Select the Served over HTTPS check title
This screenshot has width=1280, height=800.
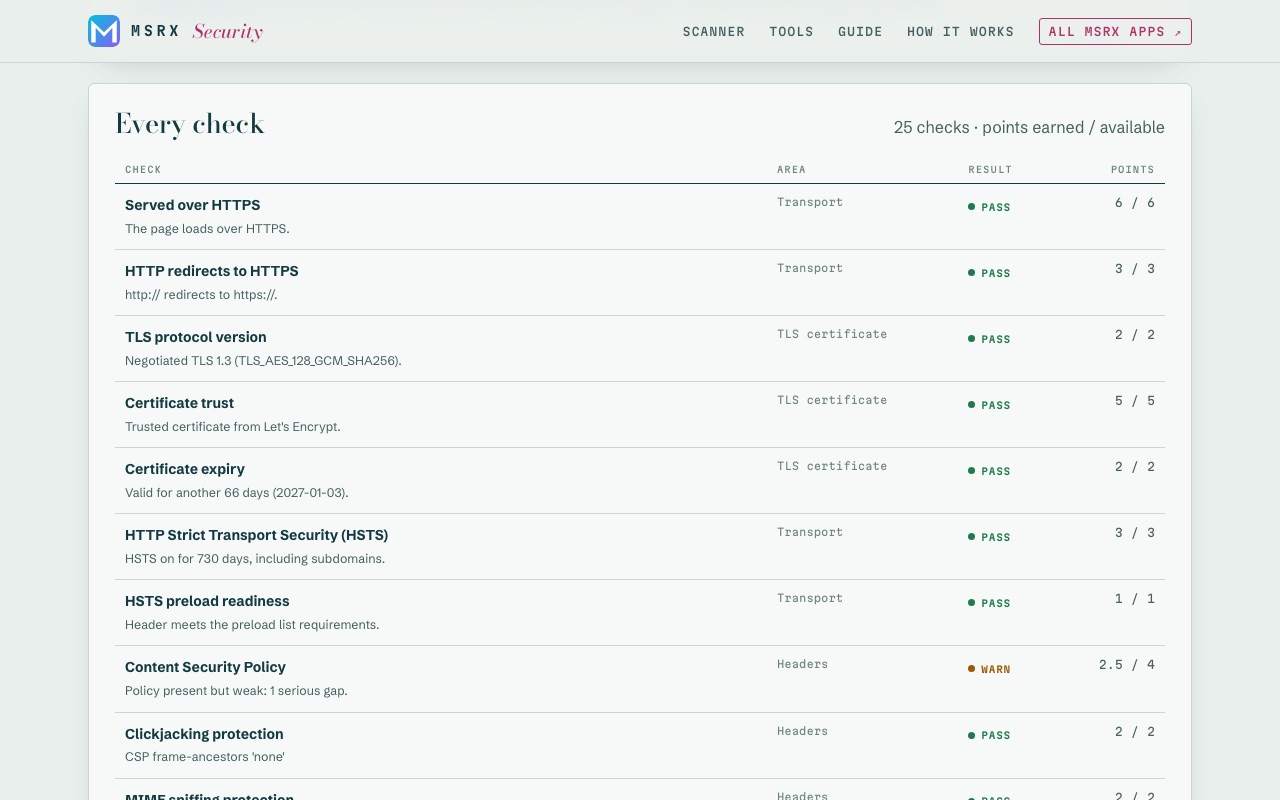click(193, 205)
